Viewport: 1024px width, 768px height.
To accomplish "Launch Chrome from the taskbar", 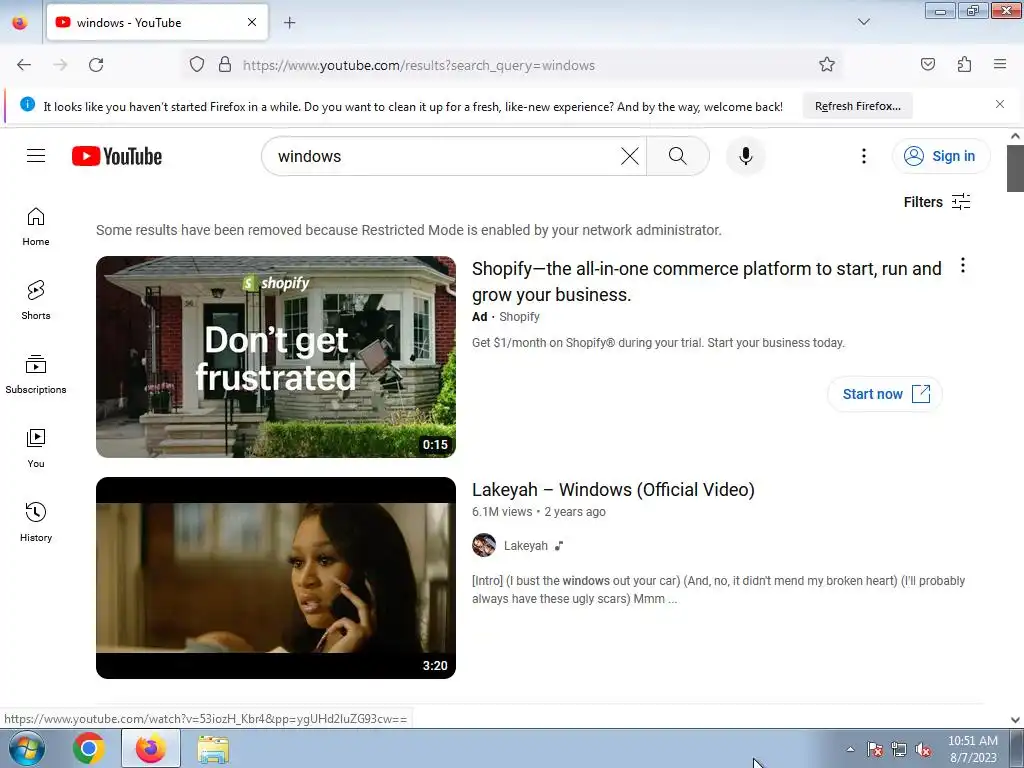I will 89,748.
